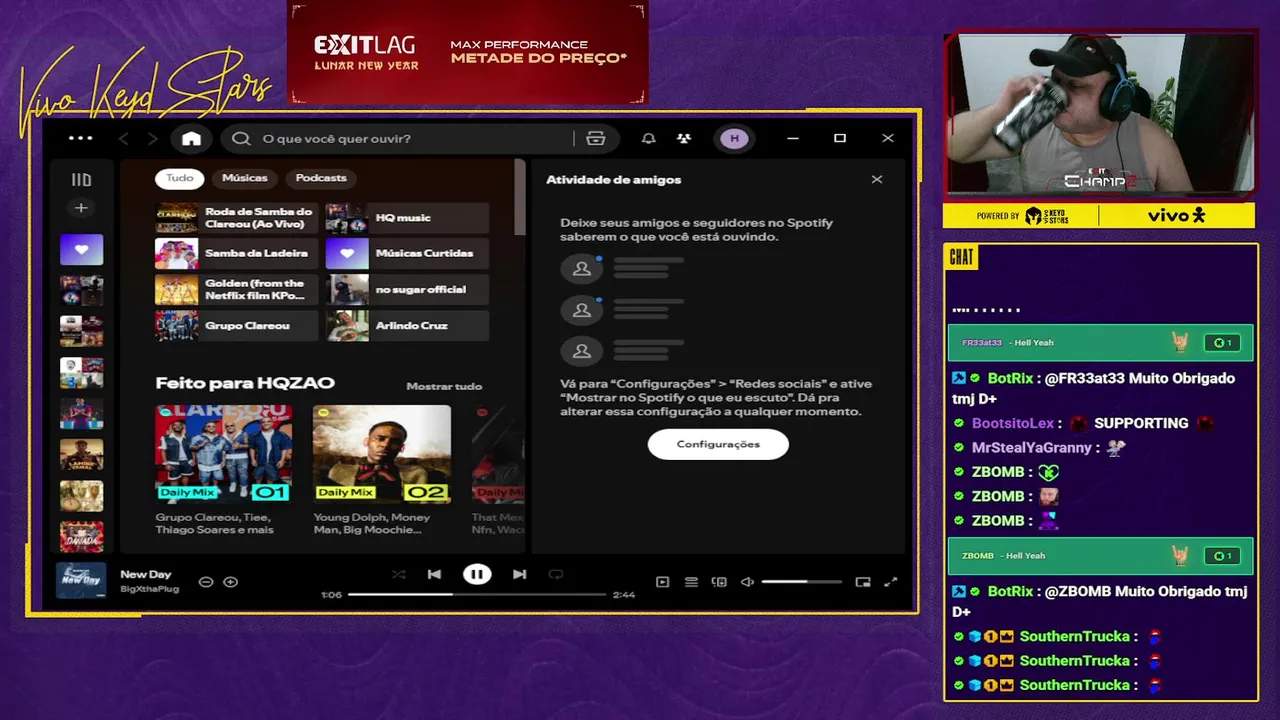1280x720 pixels.
Task: Click the New Day album art thumbnail
Action: pyautogui.click(x=81, y=581)
